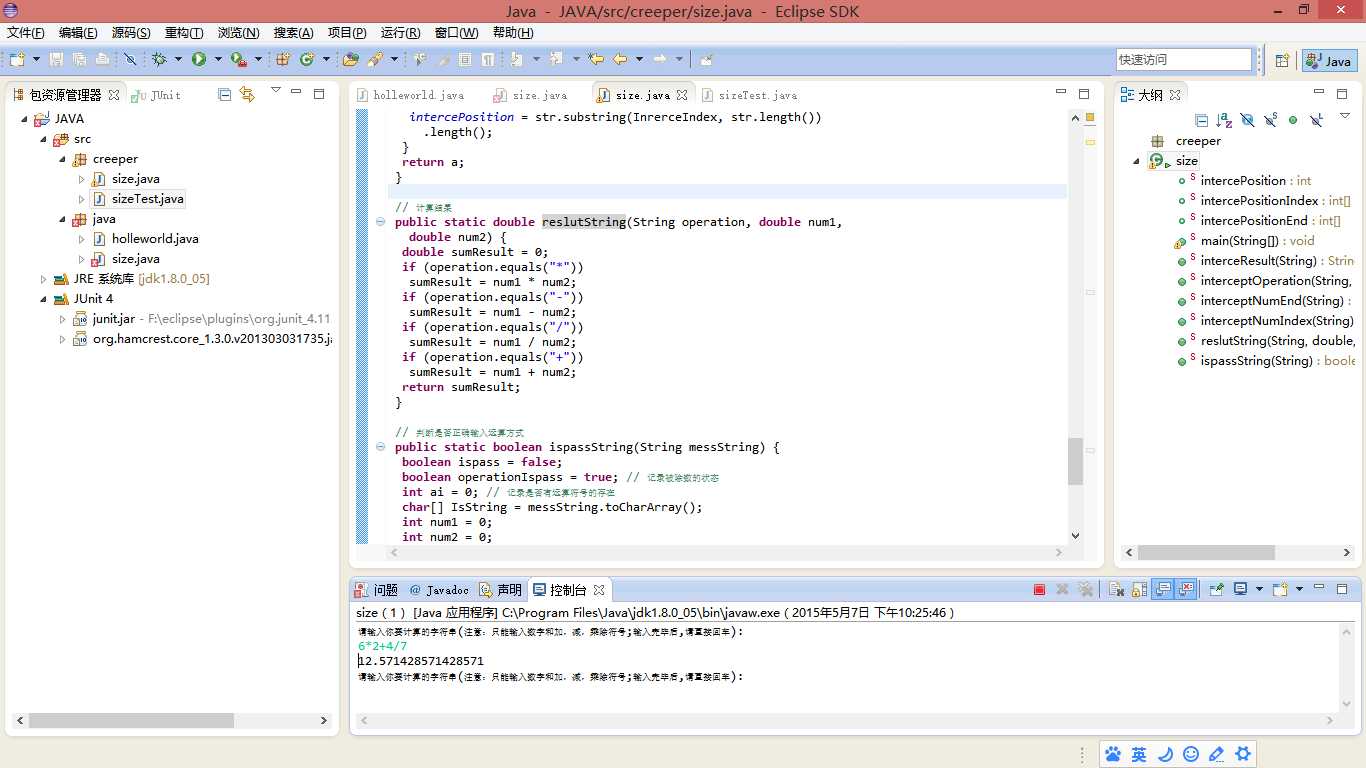
Task: Click the Back navigation yellow arrow
Action: coord(620,59)
